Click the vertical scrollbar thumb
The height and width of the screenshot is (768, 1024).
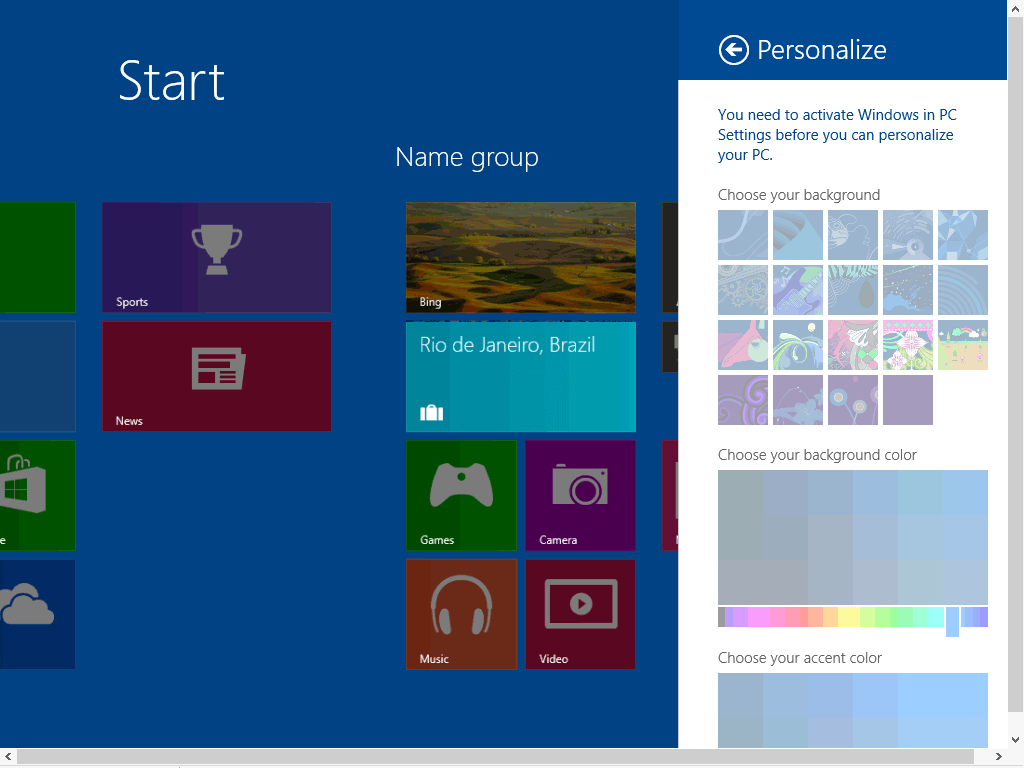pyautogui.click(x=1016, y=366)
